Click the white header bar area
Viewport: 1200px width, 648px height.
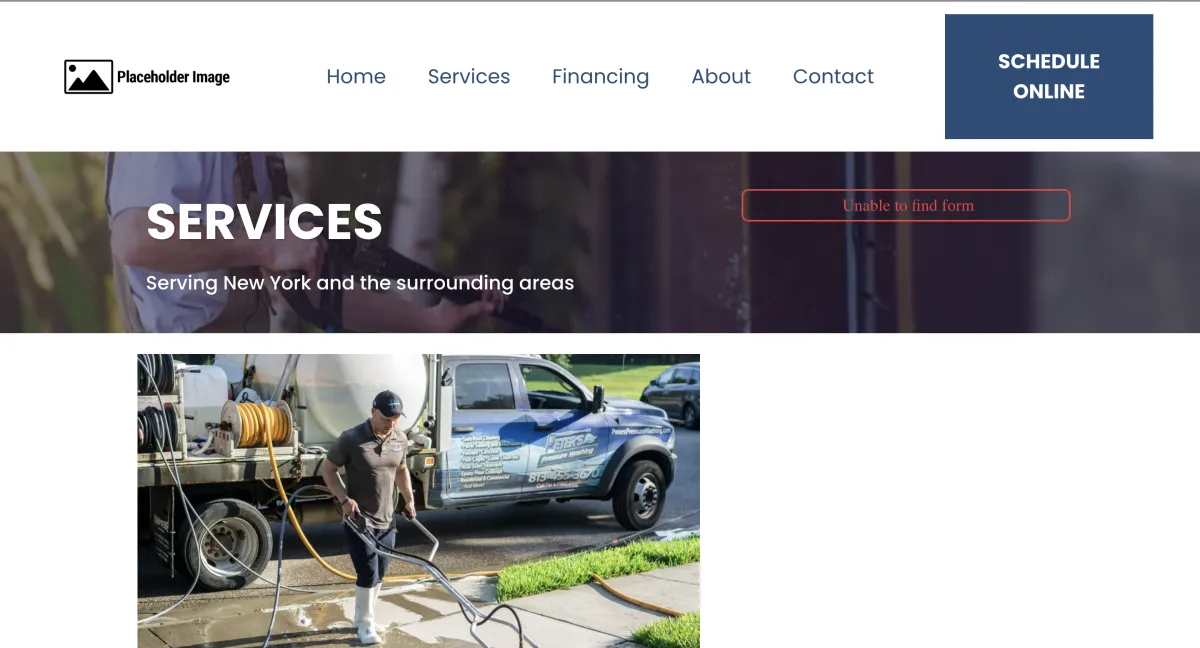[x=600, y=77]
